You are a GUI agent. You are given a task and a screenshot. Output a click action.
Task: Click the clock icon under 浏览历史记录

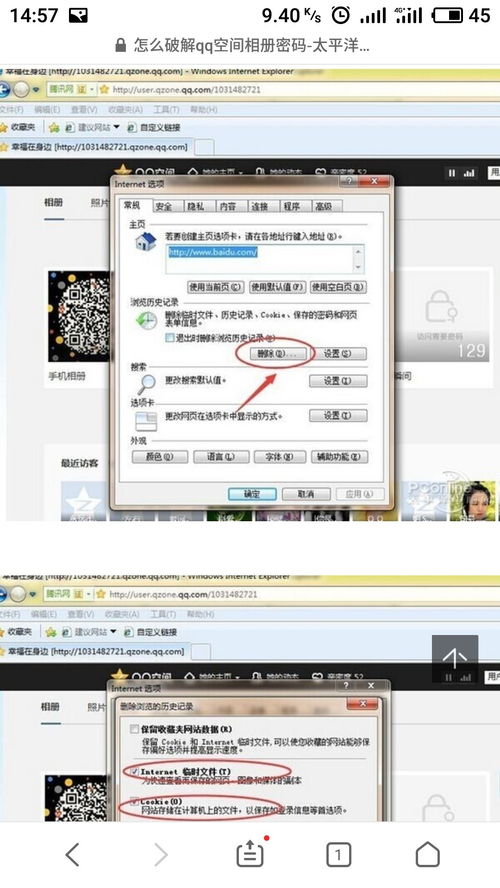146,321
